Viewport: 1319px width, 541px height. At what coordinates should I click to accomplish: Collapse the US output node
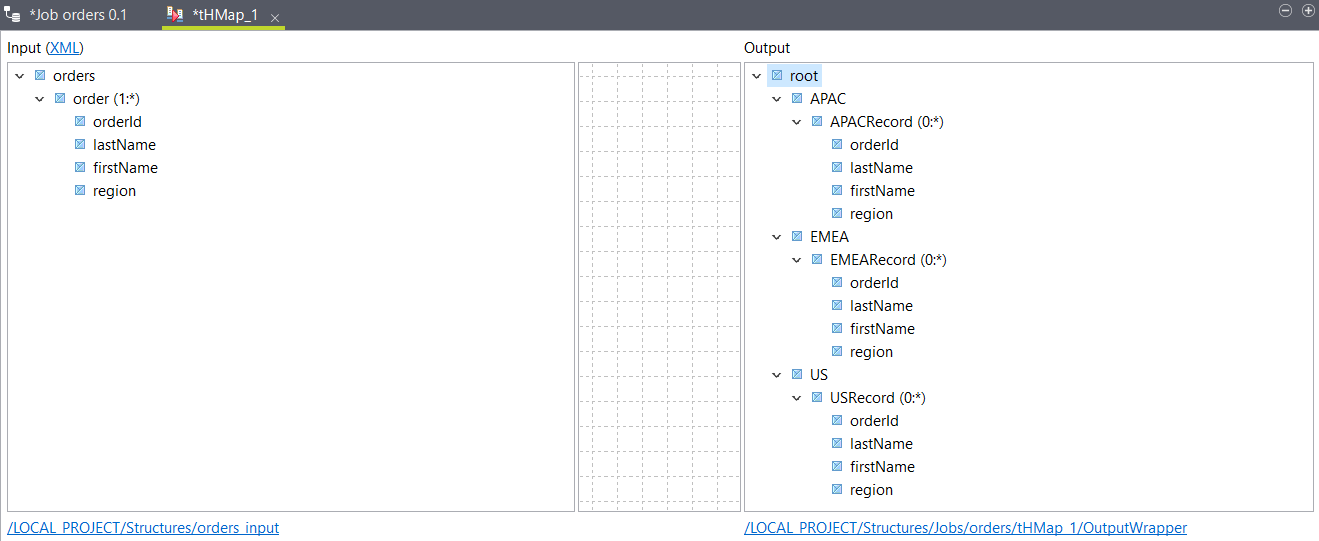tap(776, 375)
